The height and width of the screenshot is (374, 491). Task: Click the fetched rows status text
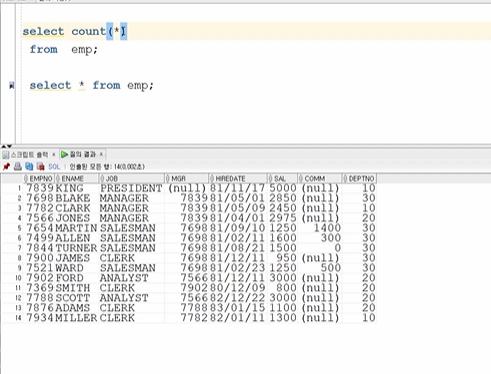pyautogui.click(x=107, y=166)
